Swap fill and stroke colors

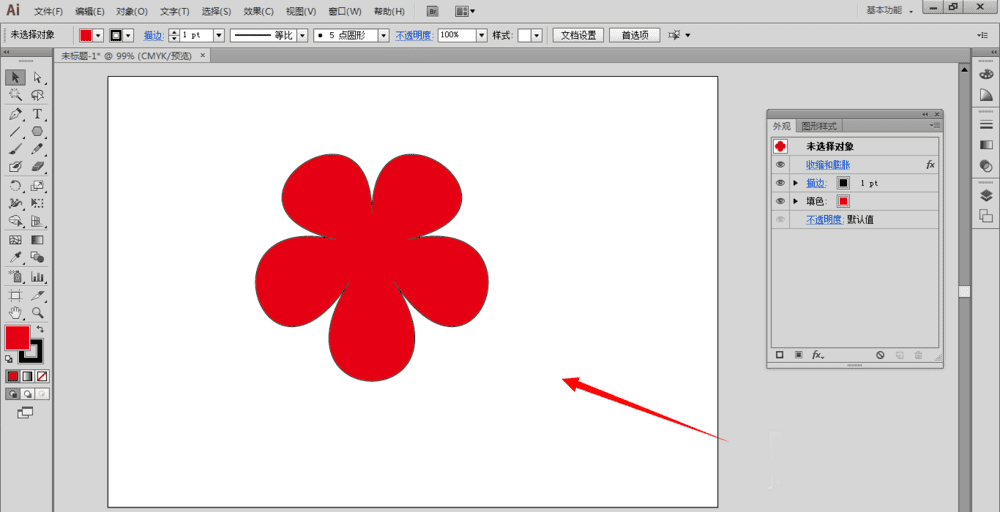click(x=40, y=330)
